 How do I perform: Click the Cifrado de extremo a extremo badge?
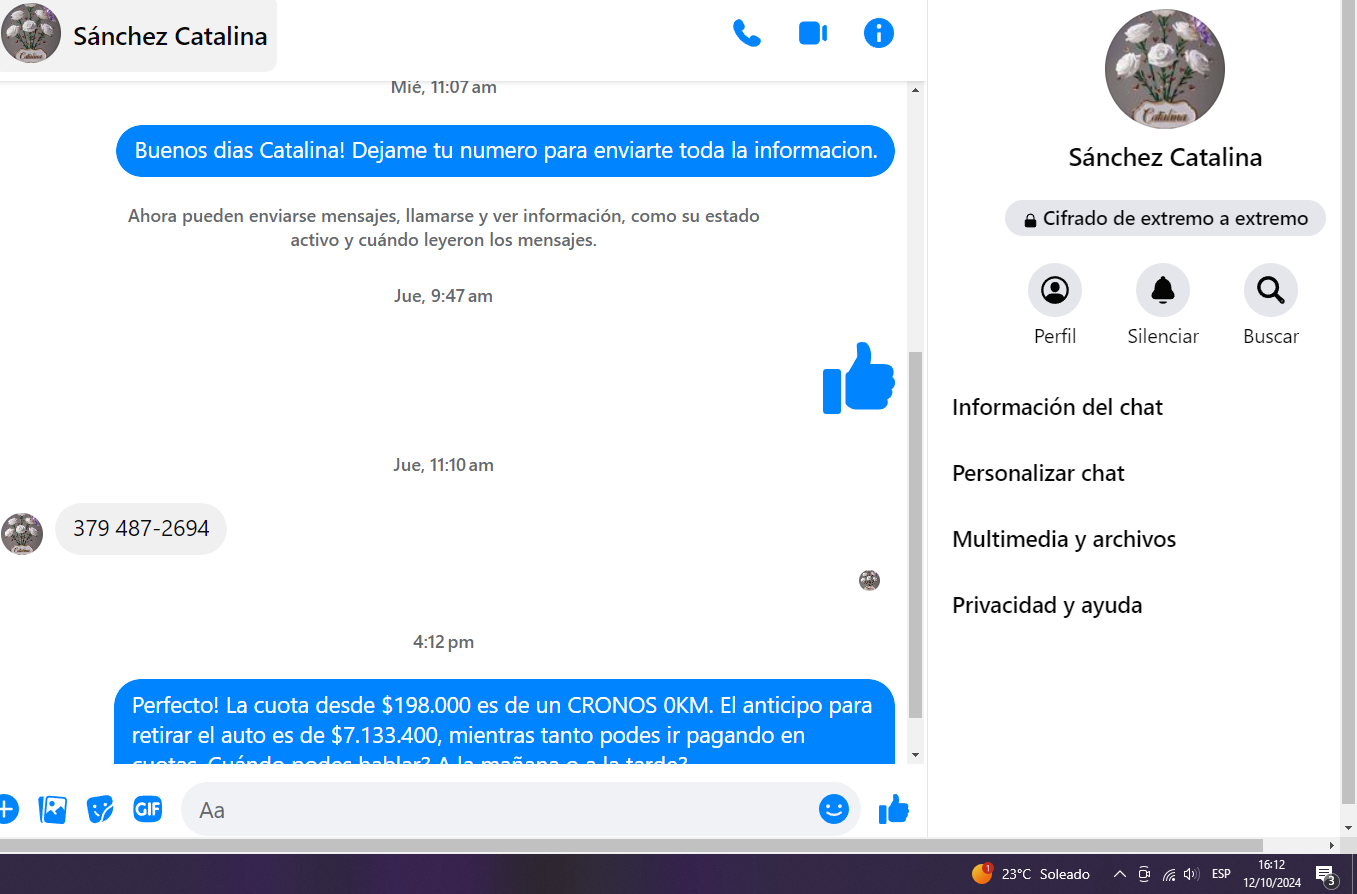(x=1164, y=219)
